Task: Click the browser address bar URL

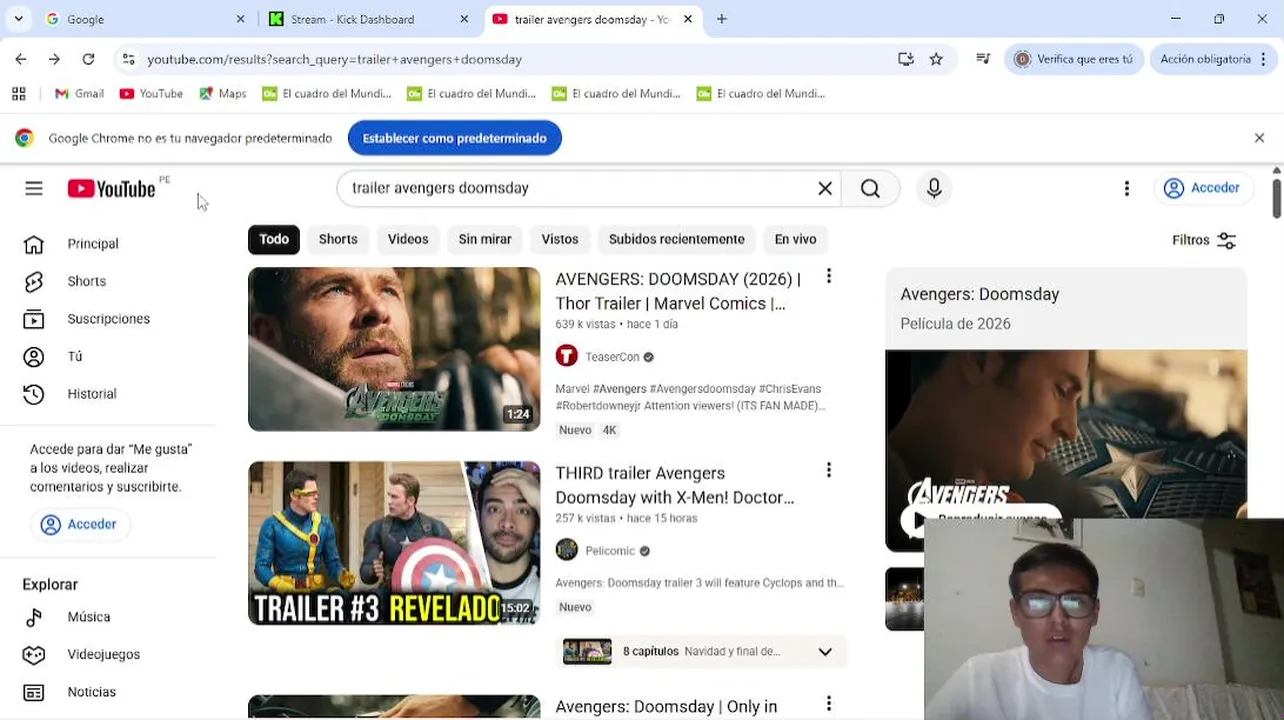Action: (334, 59)
